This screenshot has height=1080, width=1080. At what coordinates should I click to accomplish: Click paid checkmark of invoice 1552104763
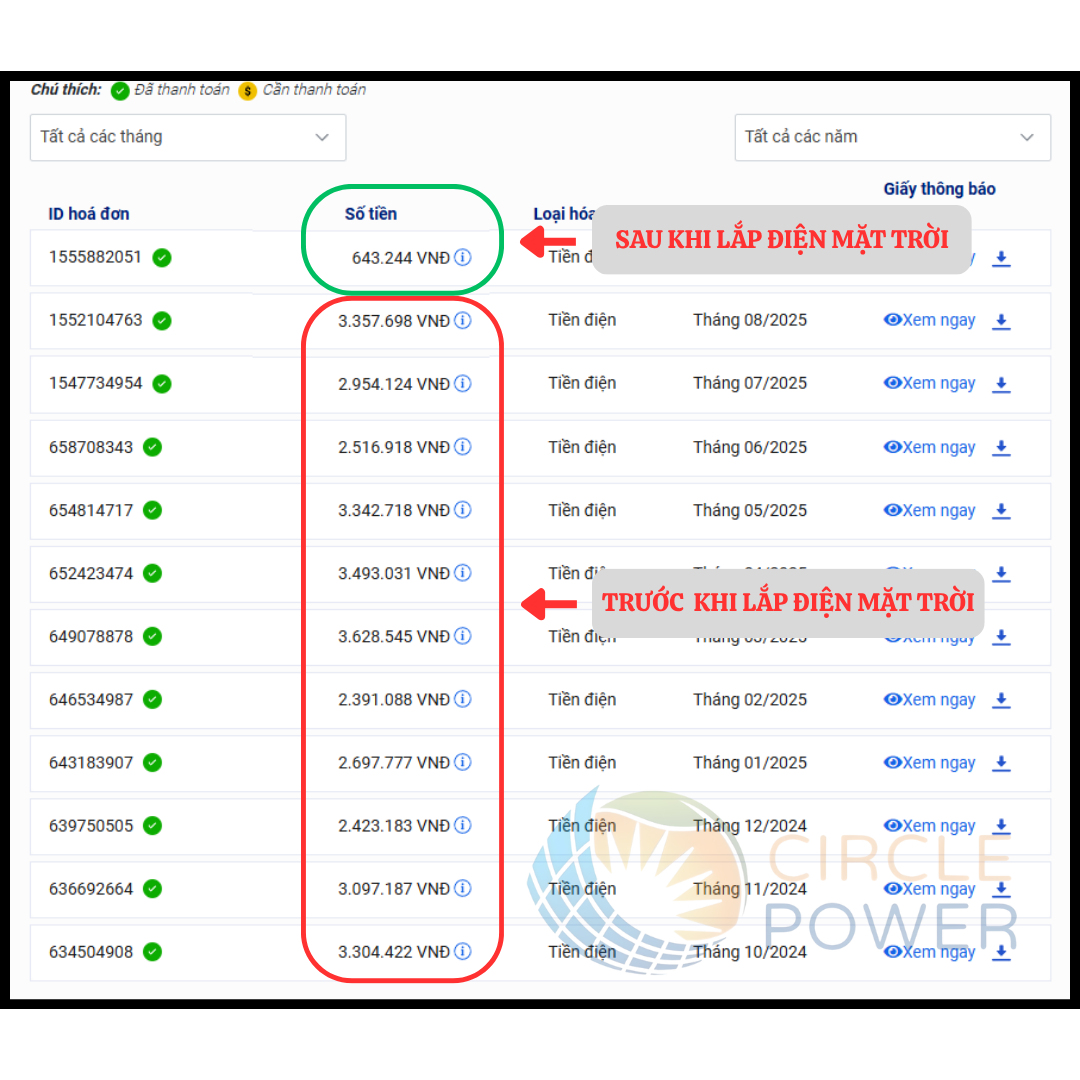click(162, 320)
